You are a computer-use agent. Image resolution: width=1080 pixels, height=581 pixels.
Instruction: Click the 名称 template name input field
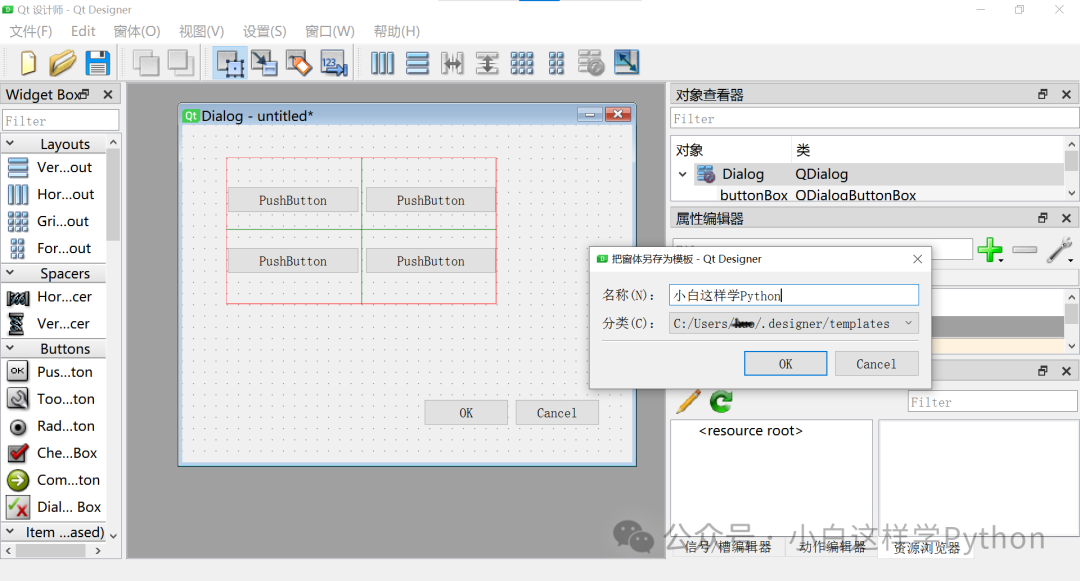793,295
